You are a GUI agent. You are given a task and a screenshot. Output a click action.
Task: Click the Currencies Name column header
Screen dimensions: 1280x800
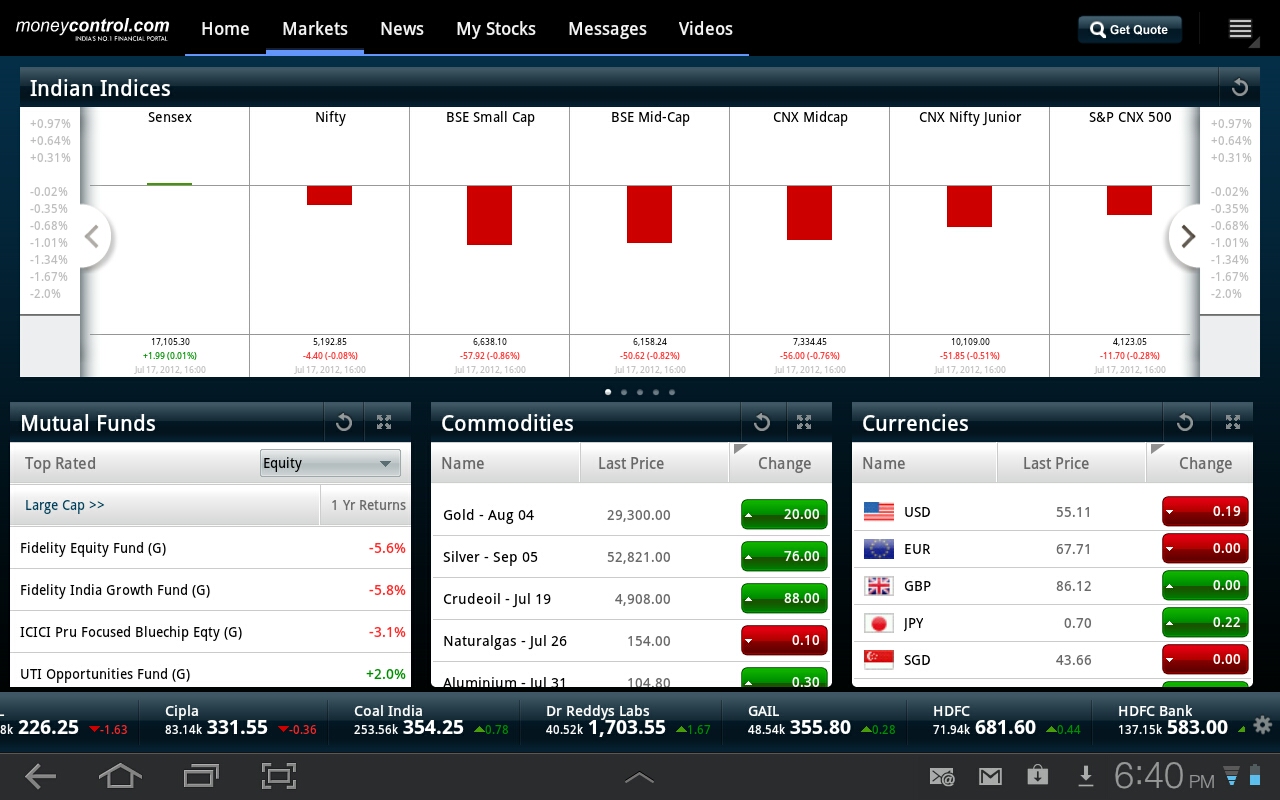pos(924,463)
